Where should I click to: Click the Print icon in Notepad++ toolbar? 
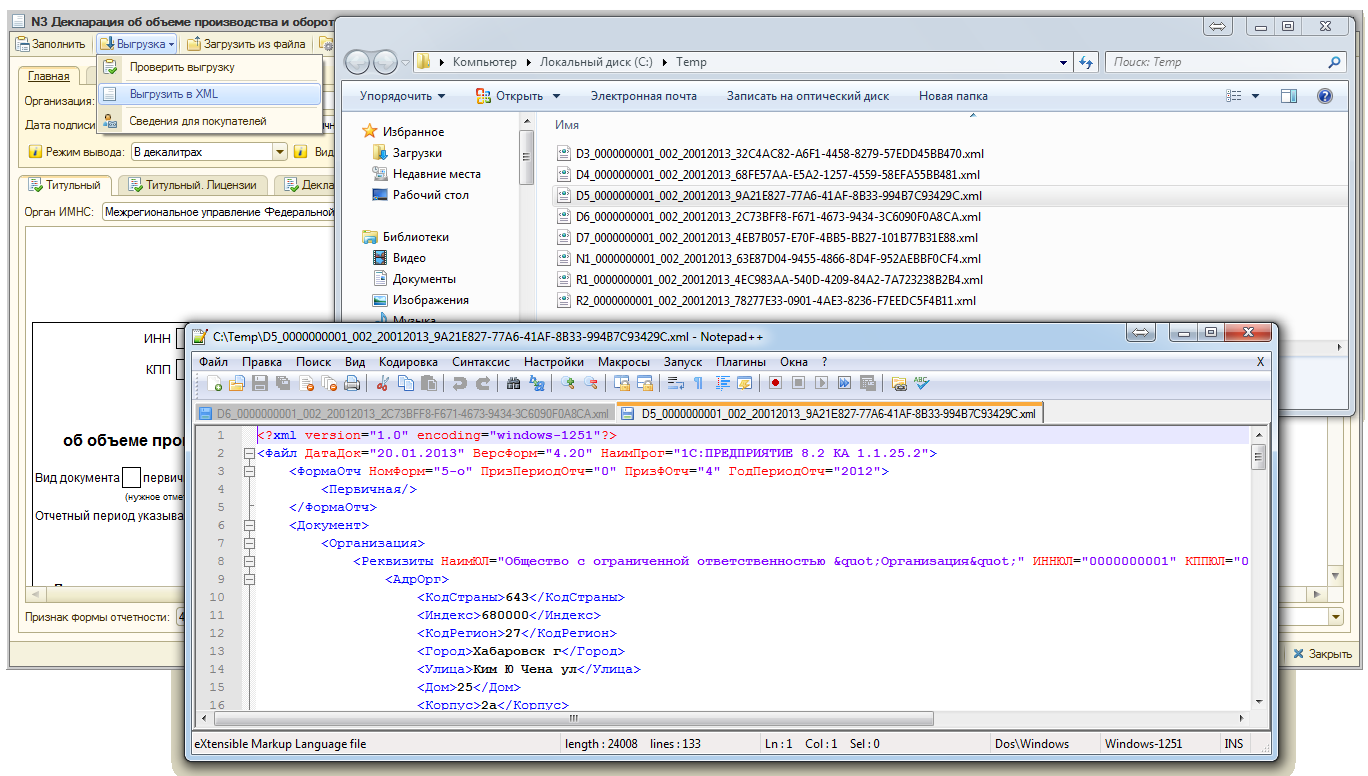[352, 383]
